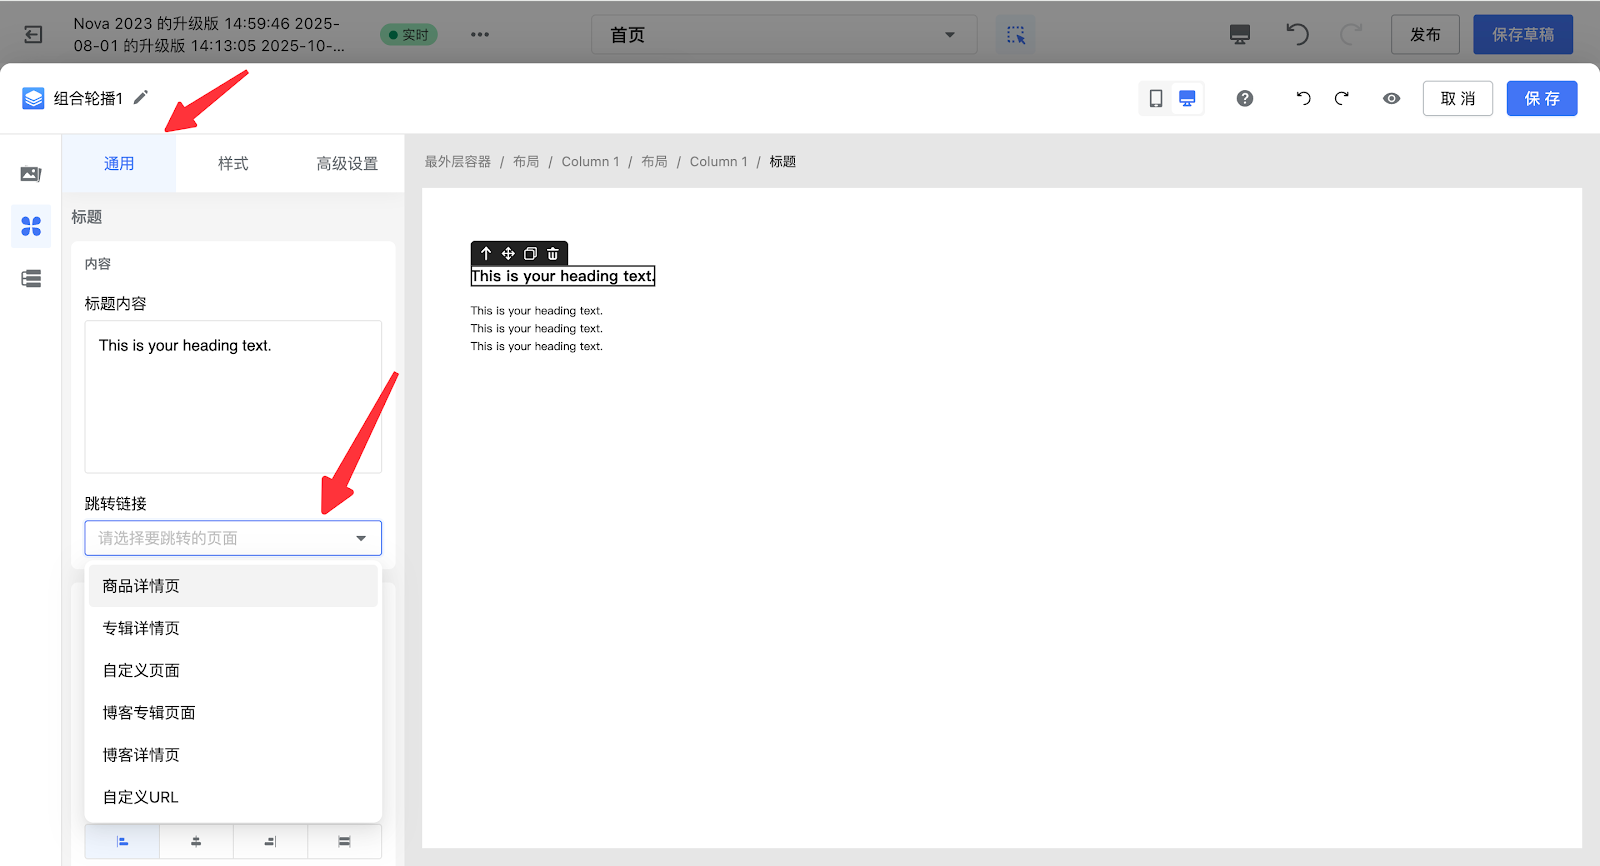Screen dimensions: 1600x866
Task: Open the help question mark icon
Action: [1244, 98]
